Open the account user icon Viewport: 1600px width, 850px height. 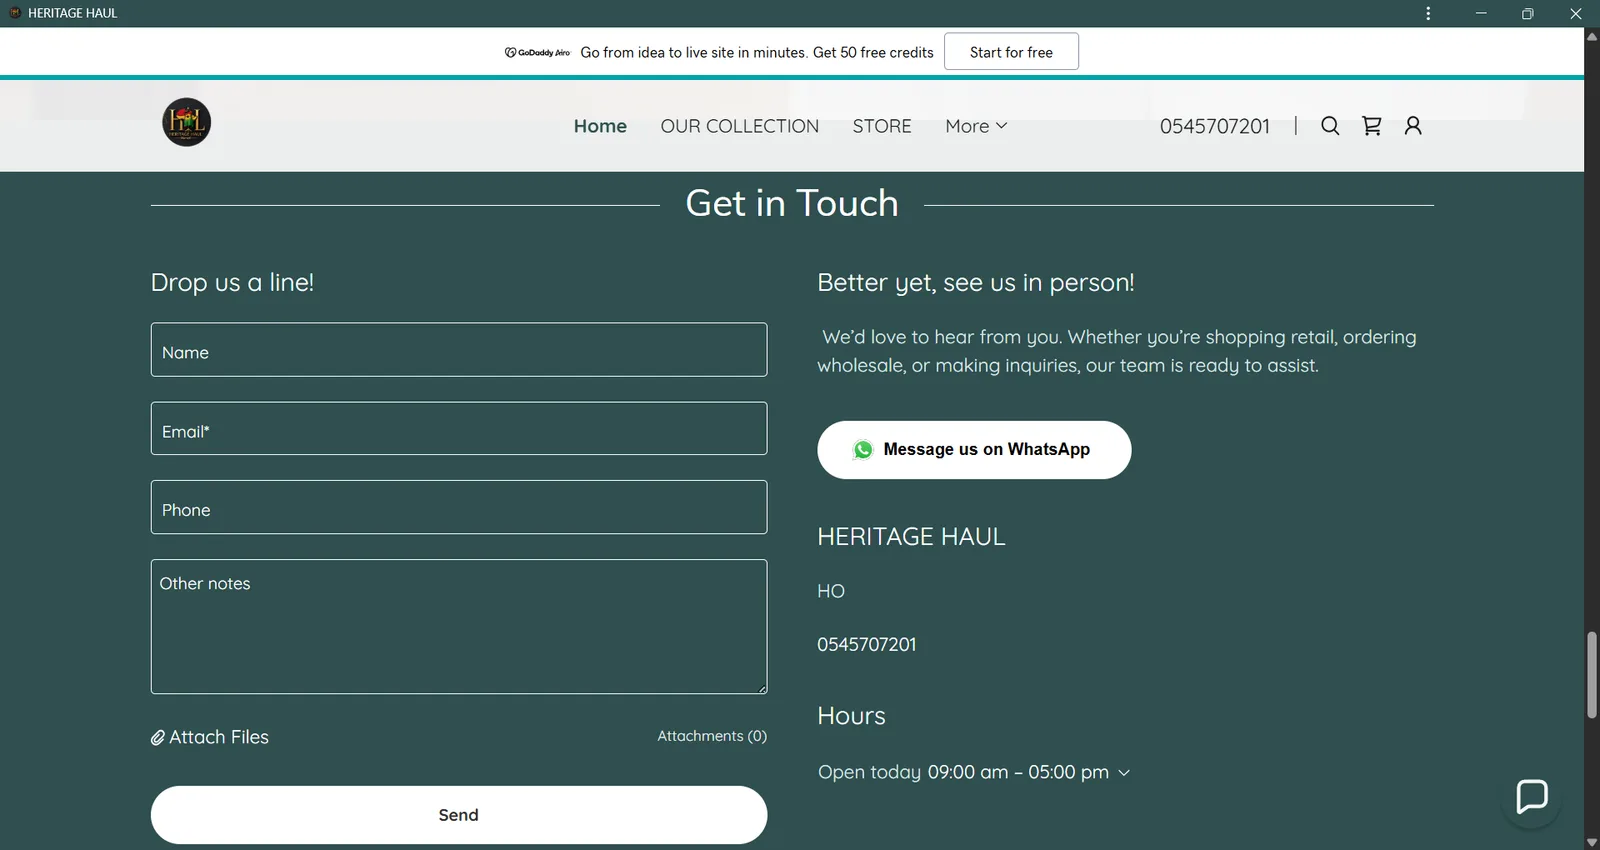point(1413,126)
